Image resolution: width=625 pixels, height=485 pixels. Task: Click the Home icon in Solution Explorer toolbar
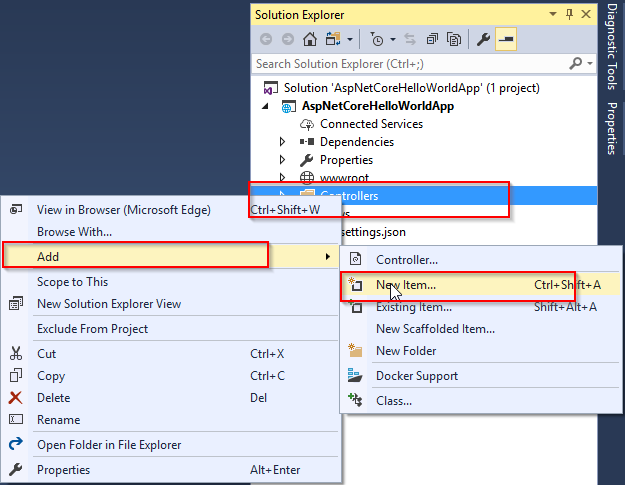coord(310,40)
